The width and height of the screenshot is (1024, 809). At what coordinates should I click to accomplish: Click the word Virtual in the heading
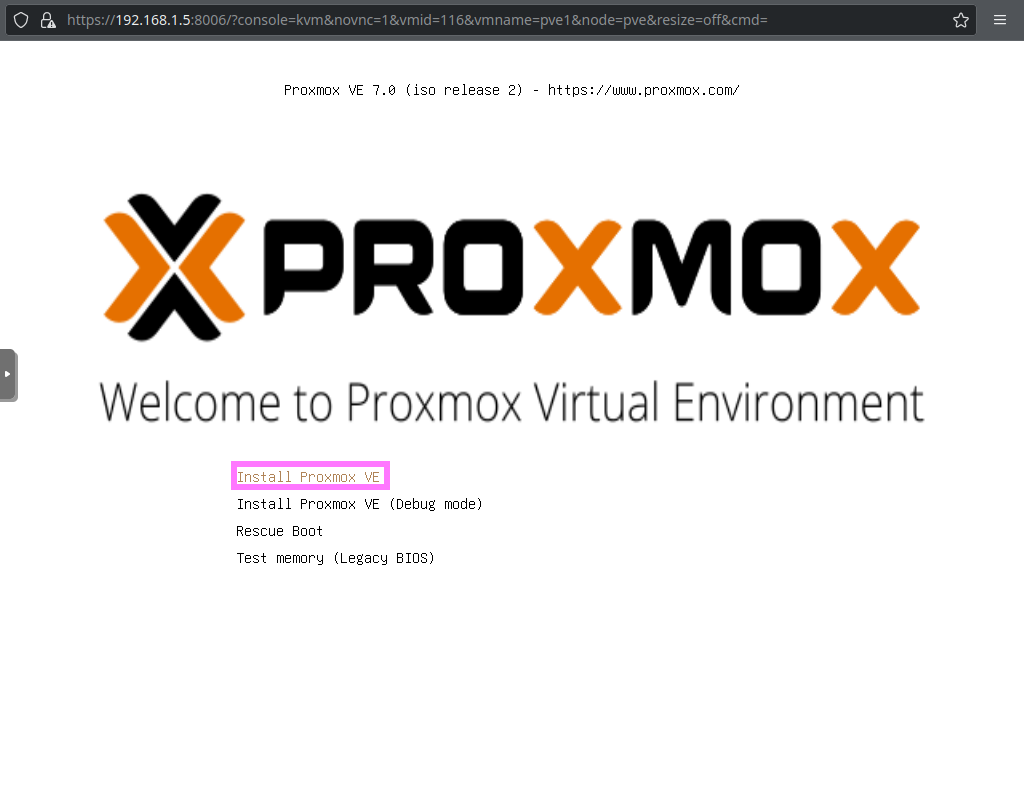pyautogui.click(x=596, y=402)
